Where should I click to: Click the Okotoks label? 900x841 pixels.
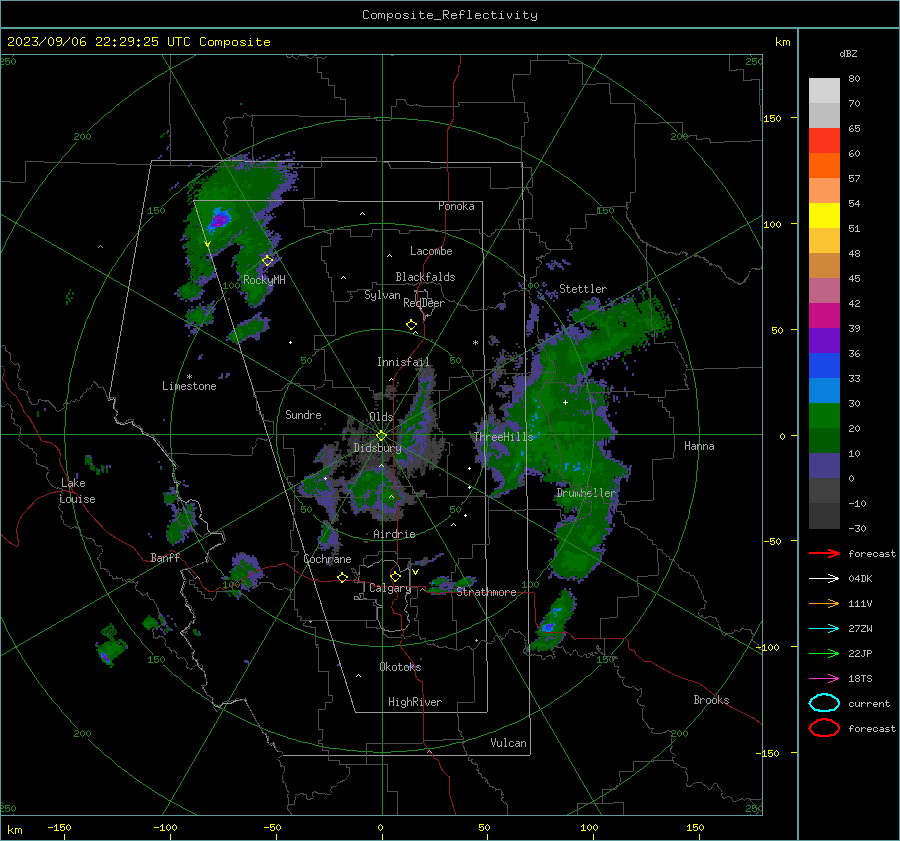400,667
